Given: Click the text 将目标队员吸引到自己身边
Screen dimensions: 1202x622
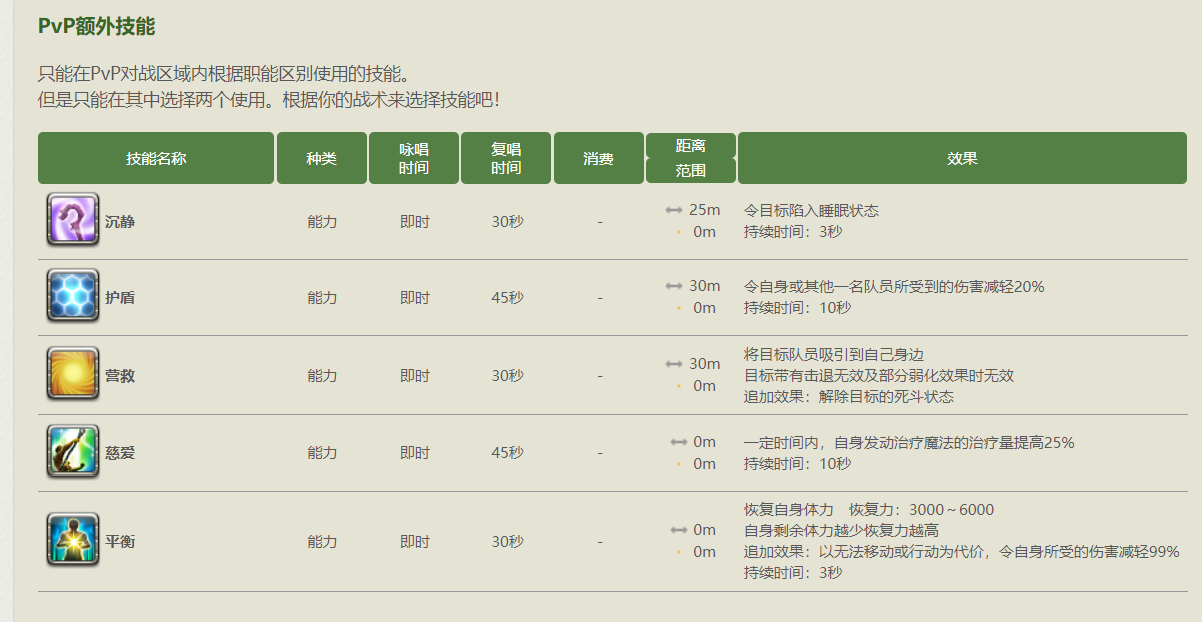Looking at the screenshot, I should click(834, 355).
